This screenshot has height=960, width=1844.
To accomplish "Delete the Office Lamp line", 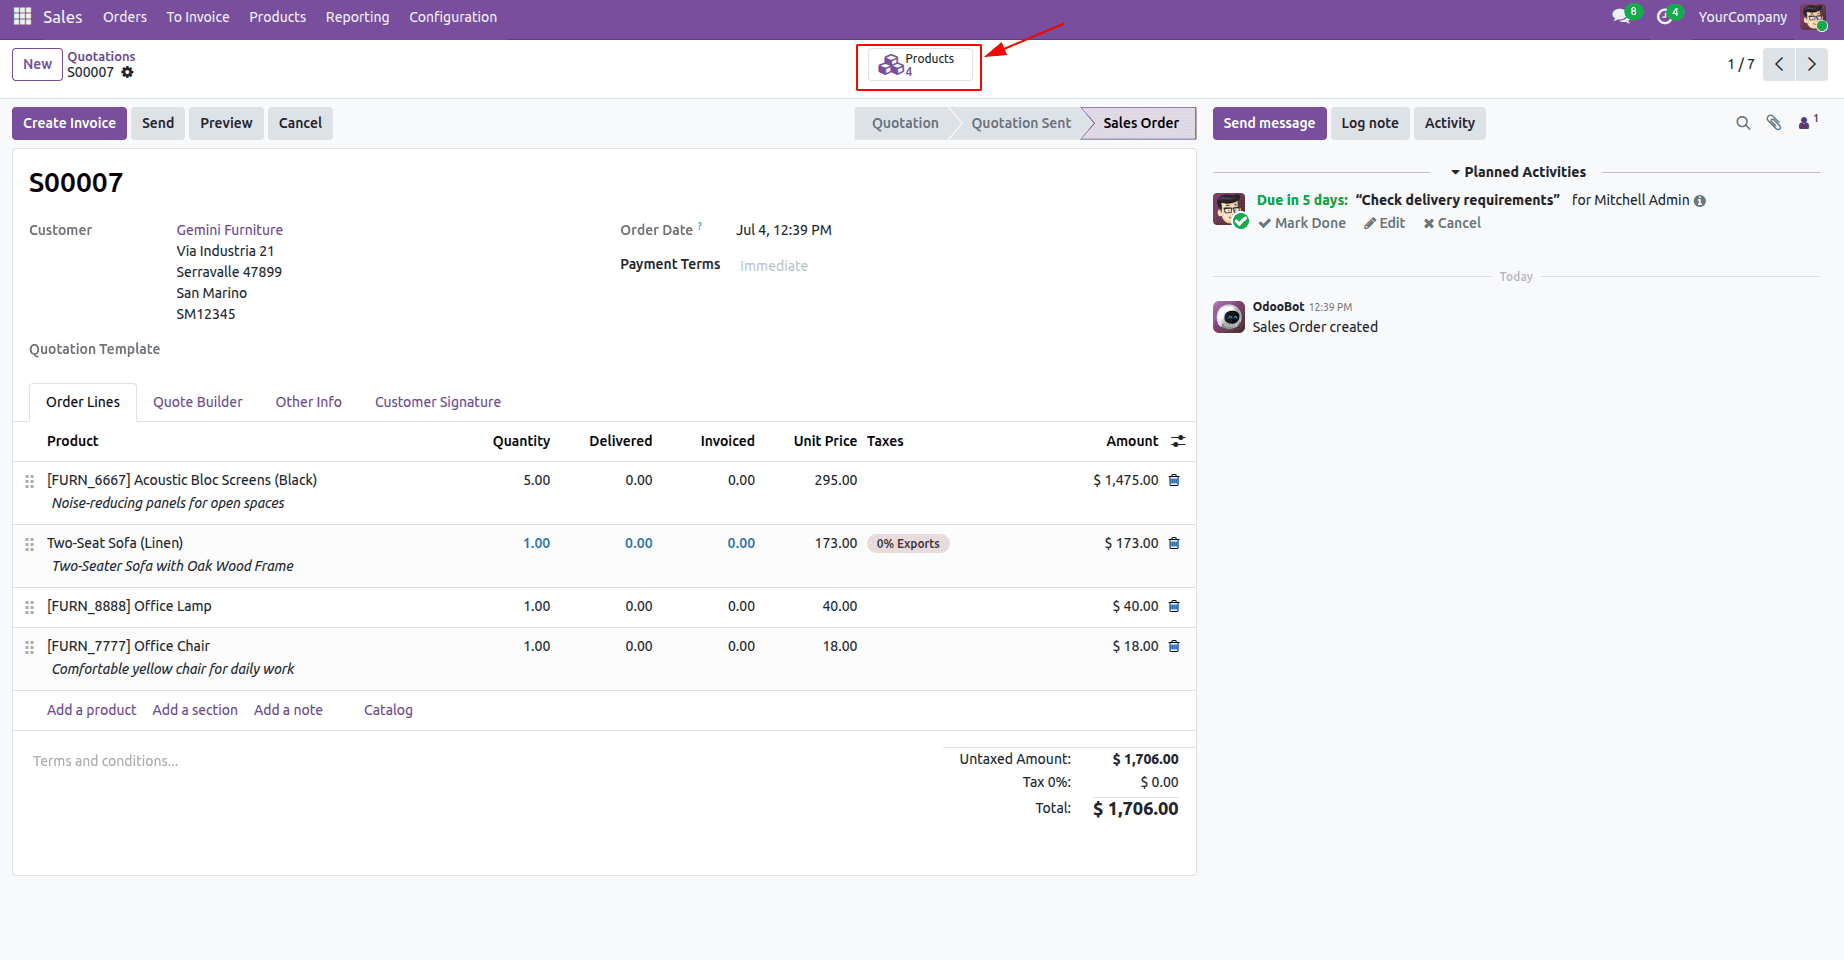I will [1174, 606].
